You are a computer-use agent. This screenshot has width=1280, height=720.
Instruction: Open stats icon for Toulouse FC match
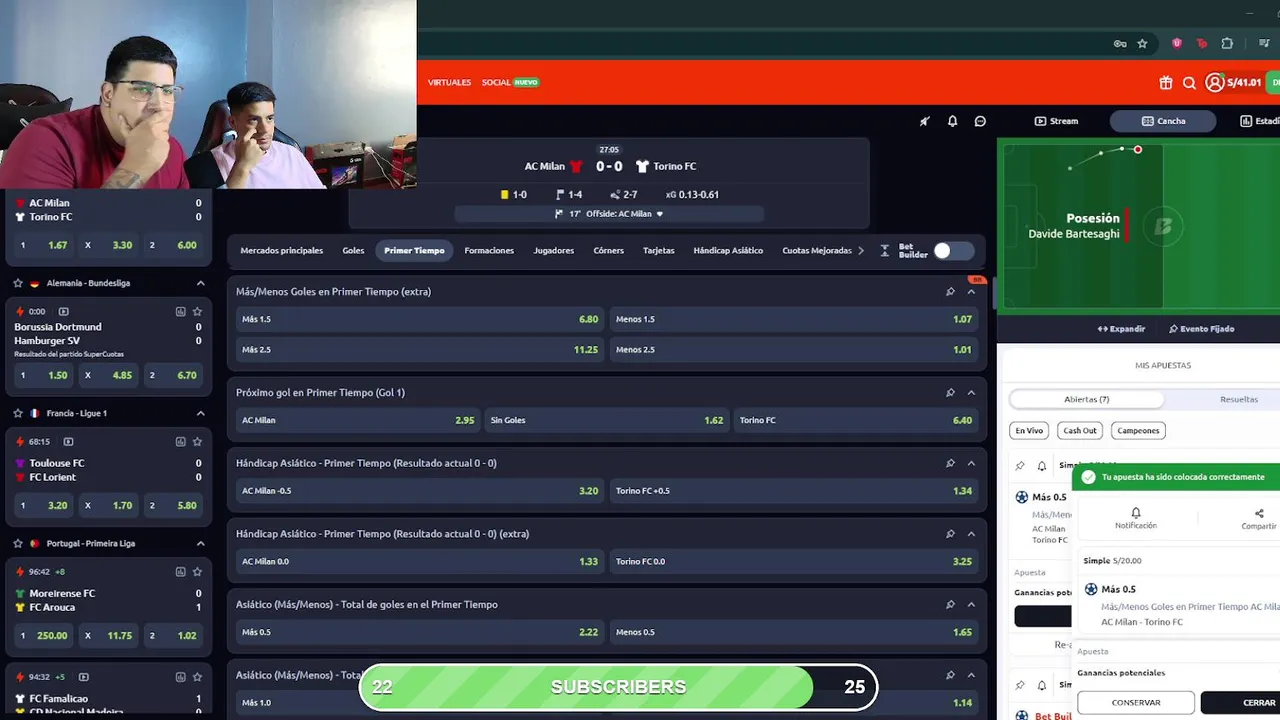pyautogui.click(x=180, y=441)
